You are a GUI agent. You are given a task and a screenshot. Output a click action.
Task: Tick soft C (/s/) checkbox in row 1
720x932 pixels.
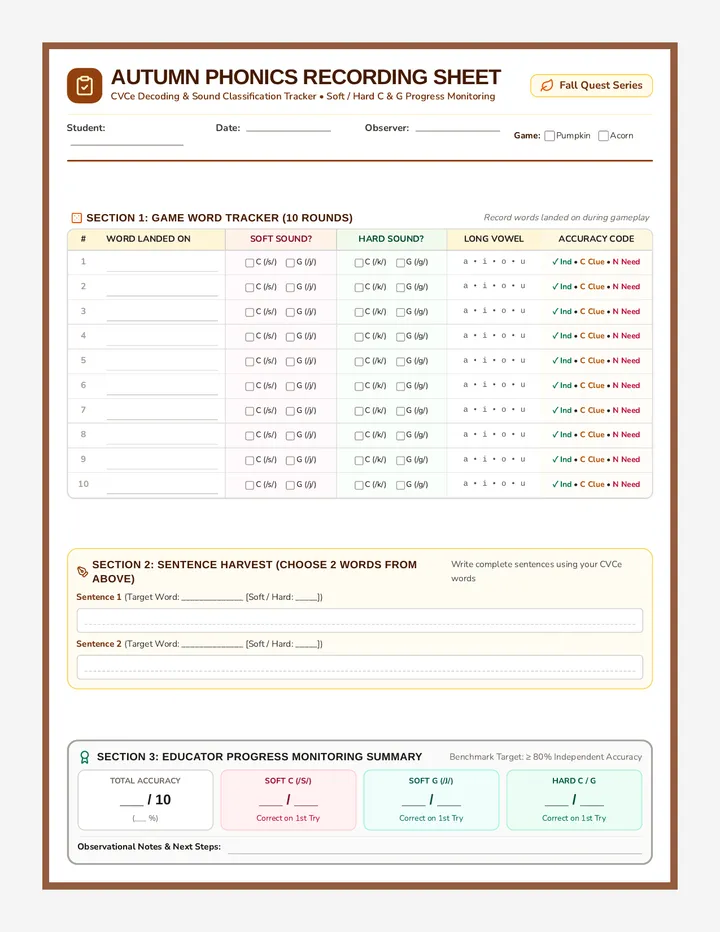[x=250, y=263]
